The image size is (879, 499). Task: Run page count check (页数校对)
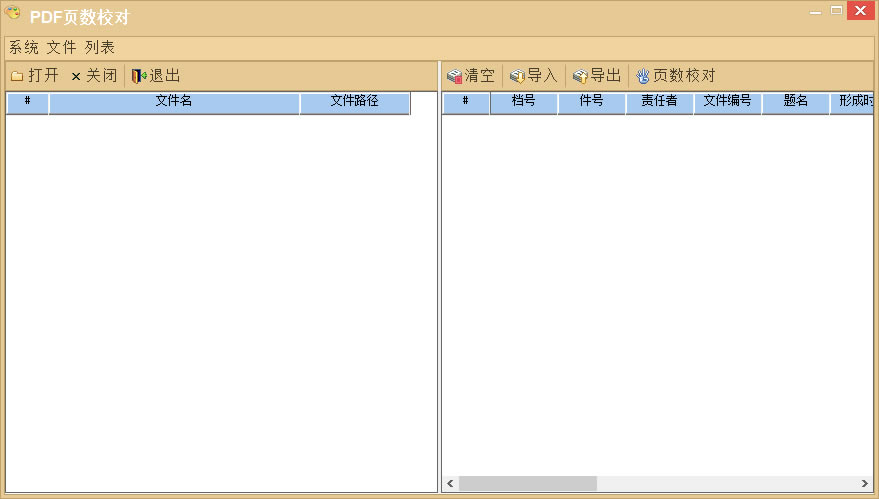click(x=676, y=76)
